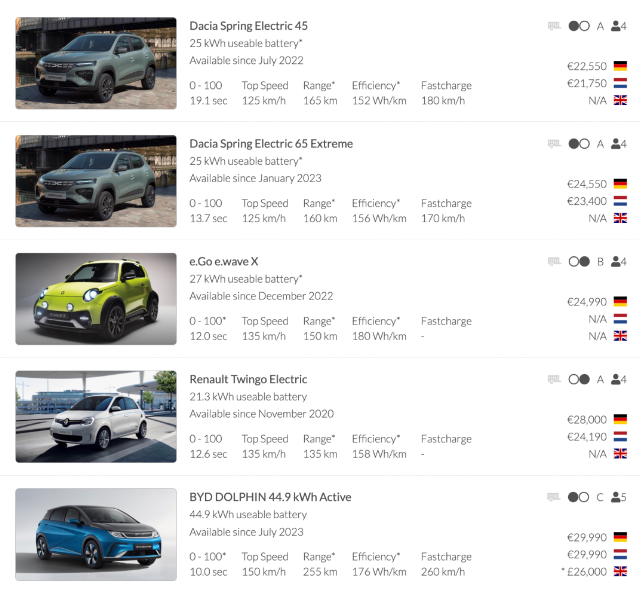640x590 pixels.
Task: Click German flag beside €24,990
Action: [620, 302]
